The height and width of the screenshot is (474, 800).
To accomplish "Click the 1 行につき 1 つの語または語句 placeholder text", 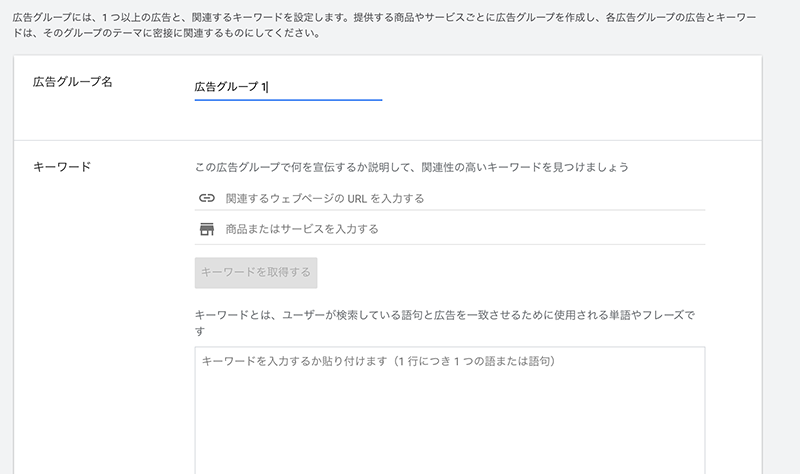I will 477,361.
